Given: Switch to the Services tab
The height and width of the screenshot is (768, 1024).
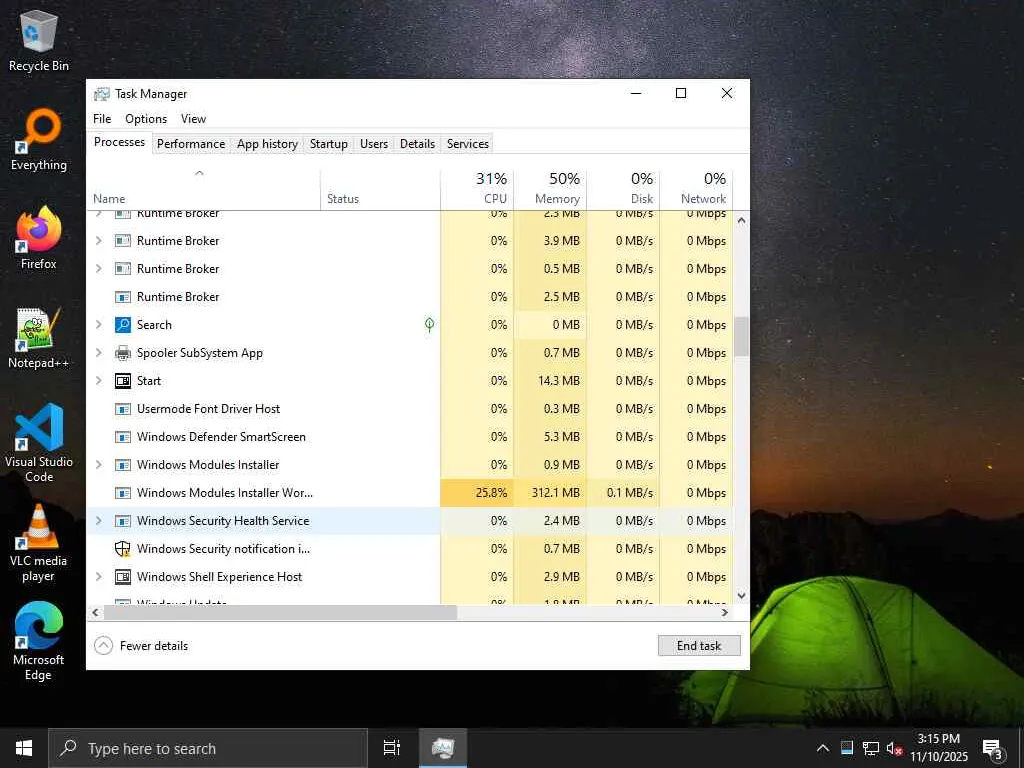Looking at the screenshot, I should point(468,144).
